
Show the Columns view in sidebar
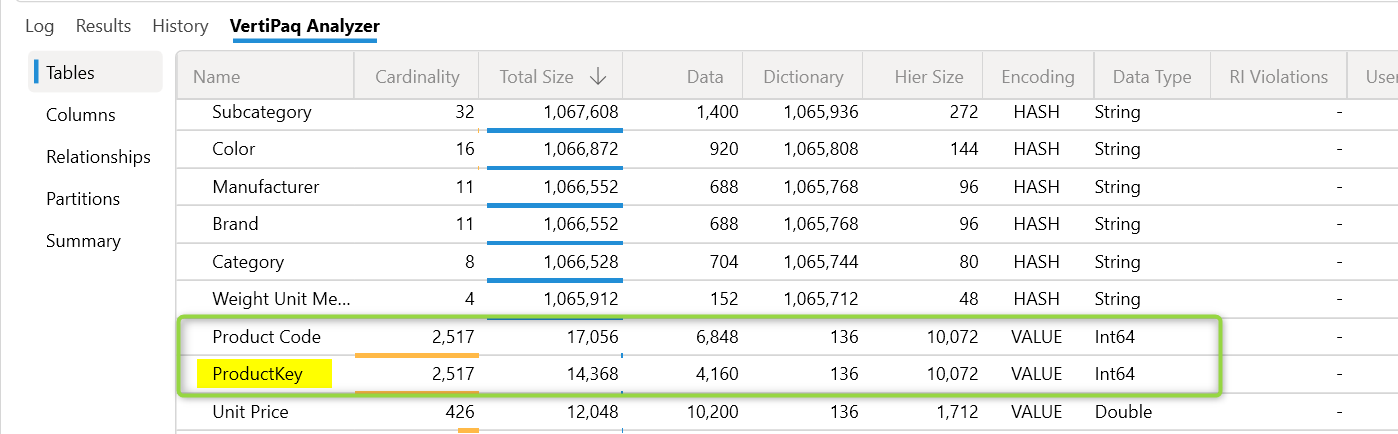81,115
